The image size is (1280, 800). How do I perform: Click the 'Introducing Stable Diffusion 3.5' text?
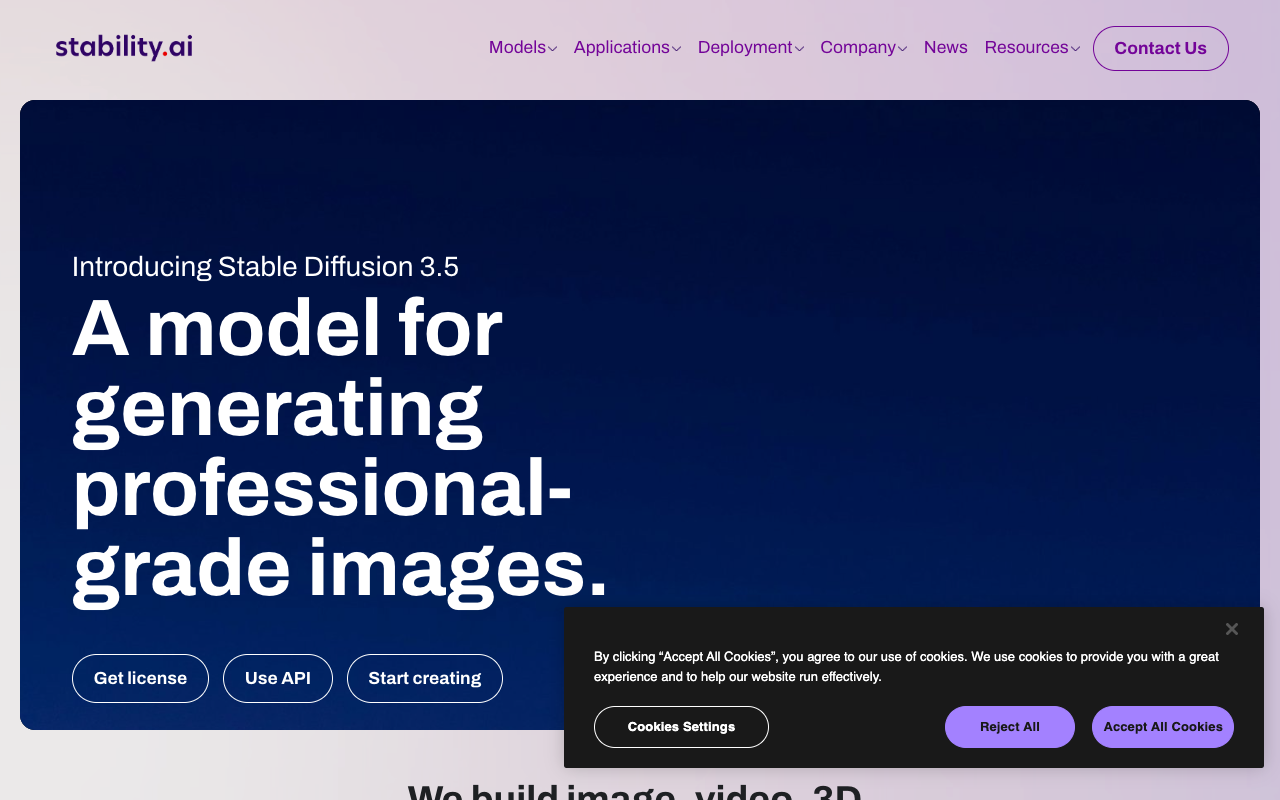265,267
